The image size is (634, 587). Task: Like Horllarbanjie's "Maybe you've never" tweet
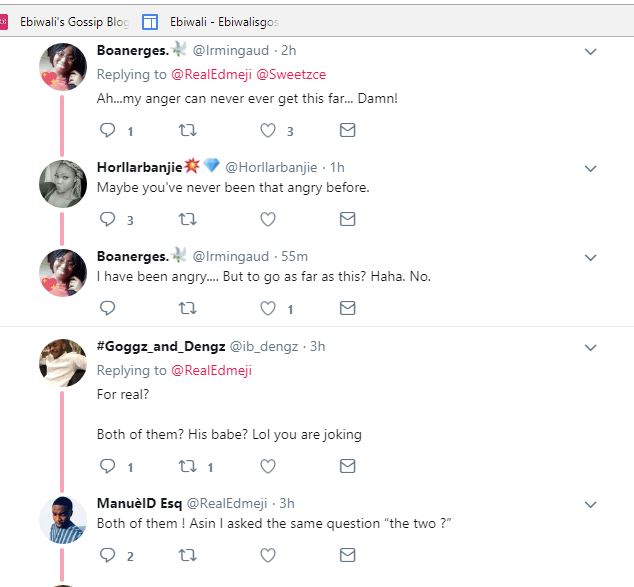(x=267, y=219)
